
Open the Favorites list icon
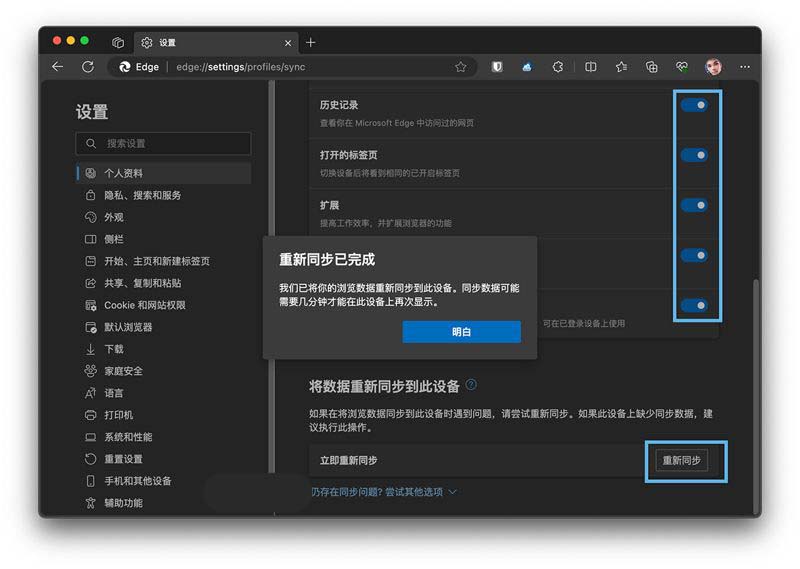621,67
